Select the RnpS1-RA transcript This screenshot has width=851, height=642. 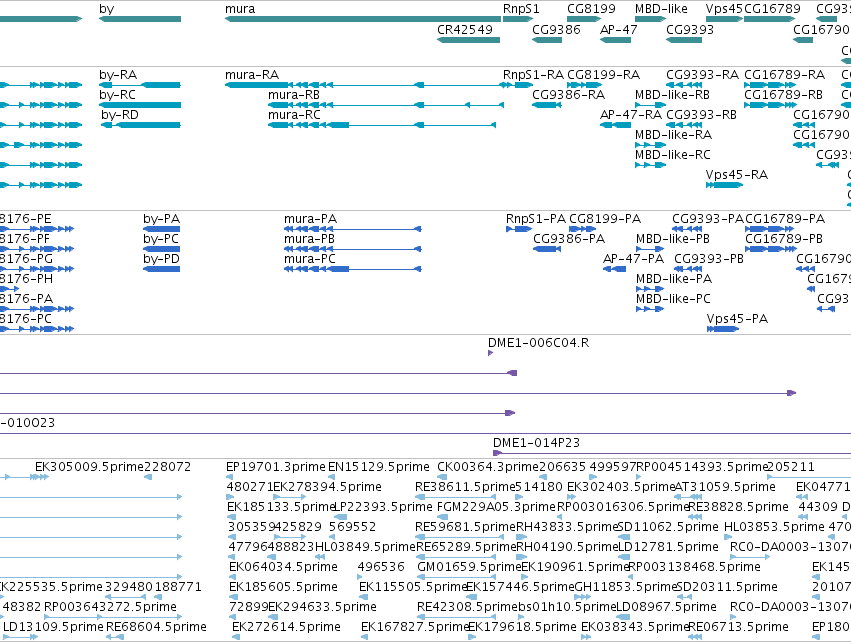point(518,85)
